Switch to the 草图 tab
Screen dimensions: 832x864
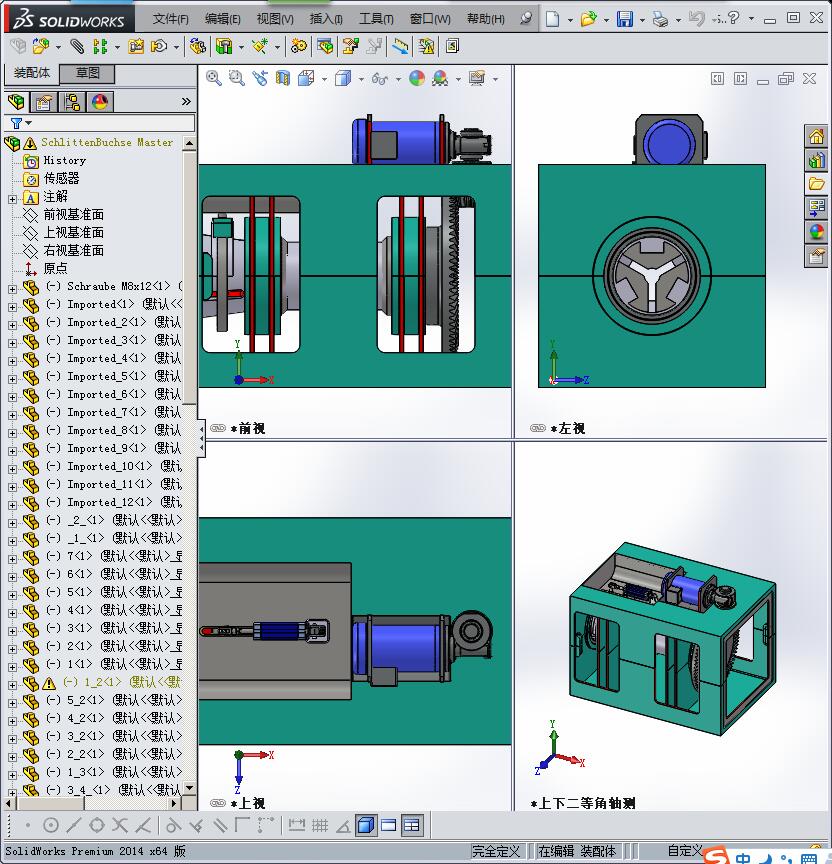point(87,73)
